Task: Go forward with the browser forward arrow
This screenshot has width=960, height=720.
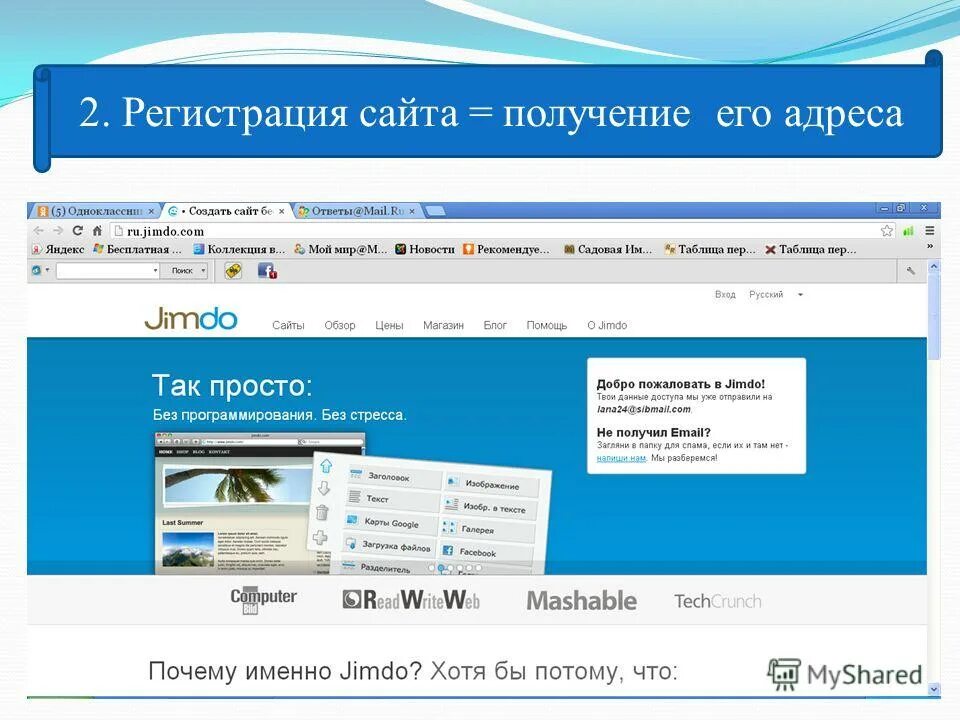Action: (58, 231)
